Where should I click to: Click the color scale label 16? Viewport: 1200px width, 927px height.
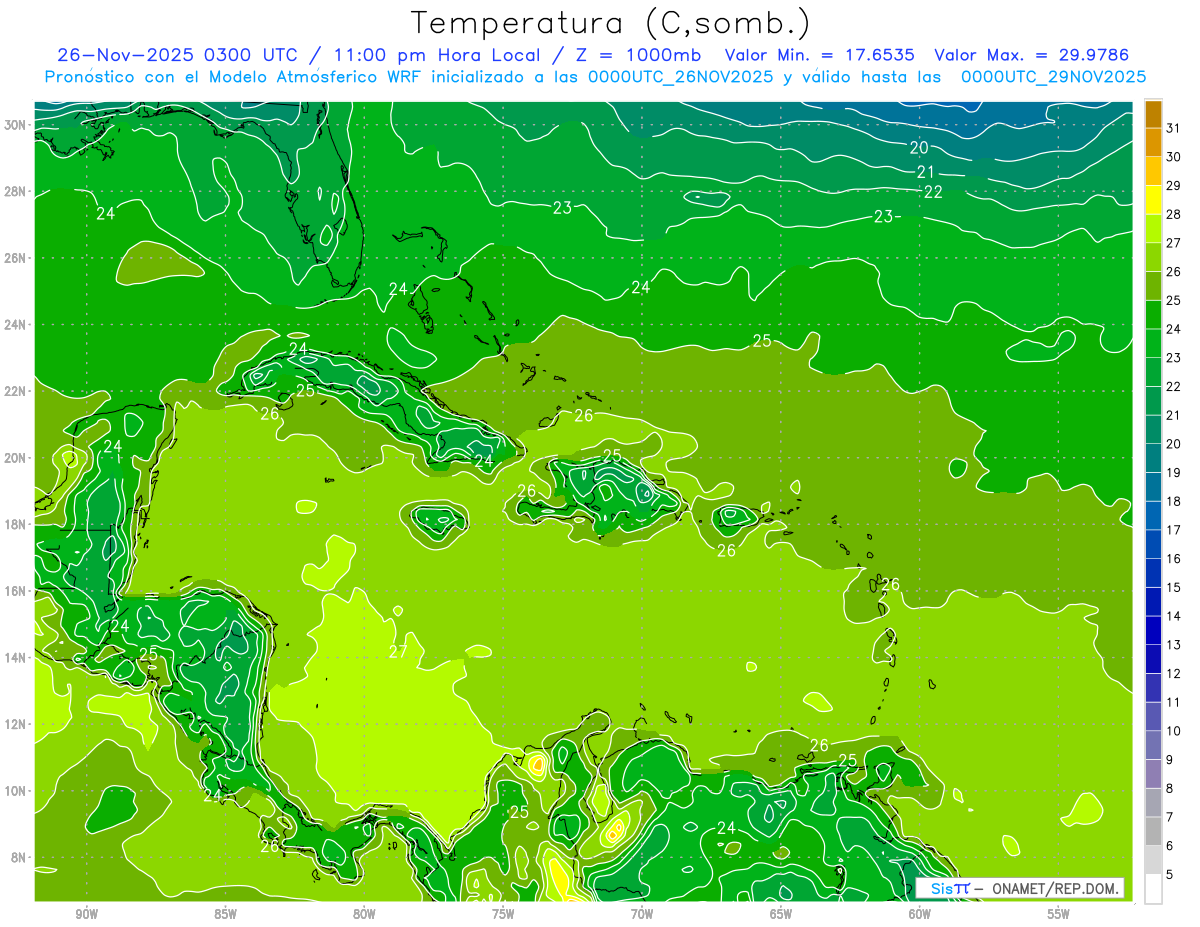[x=1174, y=558]
